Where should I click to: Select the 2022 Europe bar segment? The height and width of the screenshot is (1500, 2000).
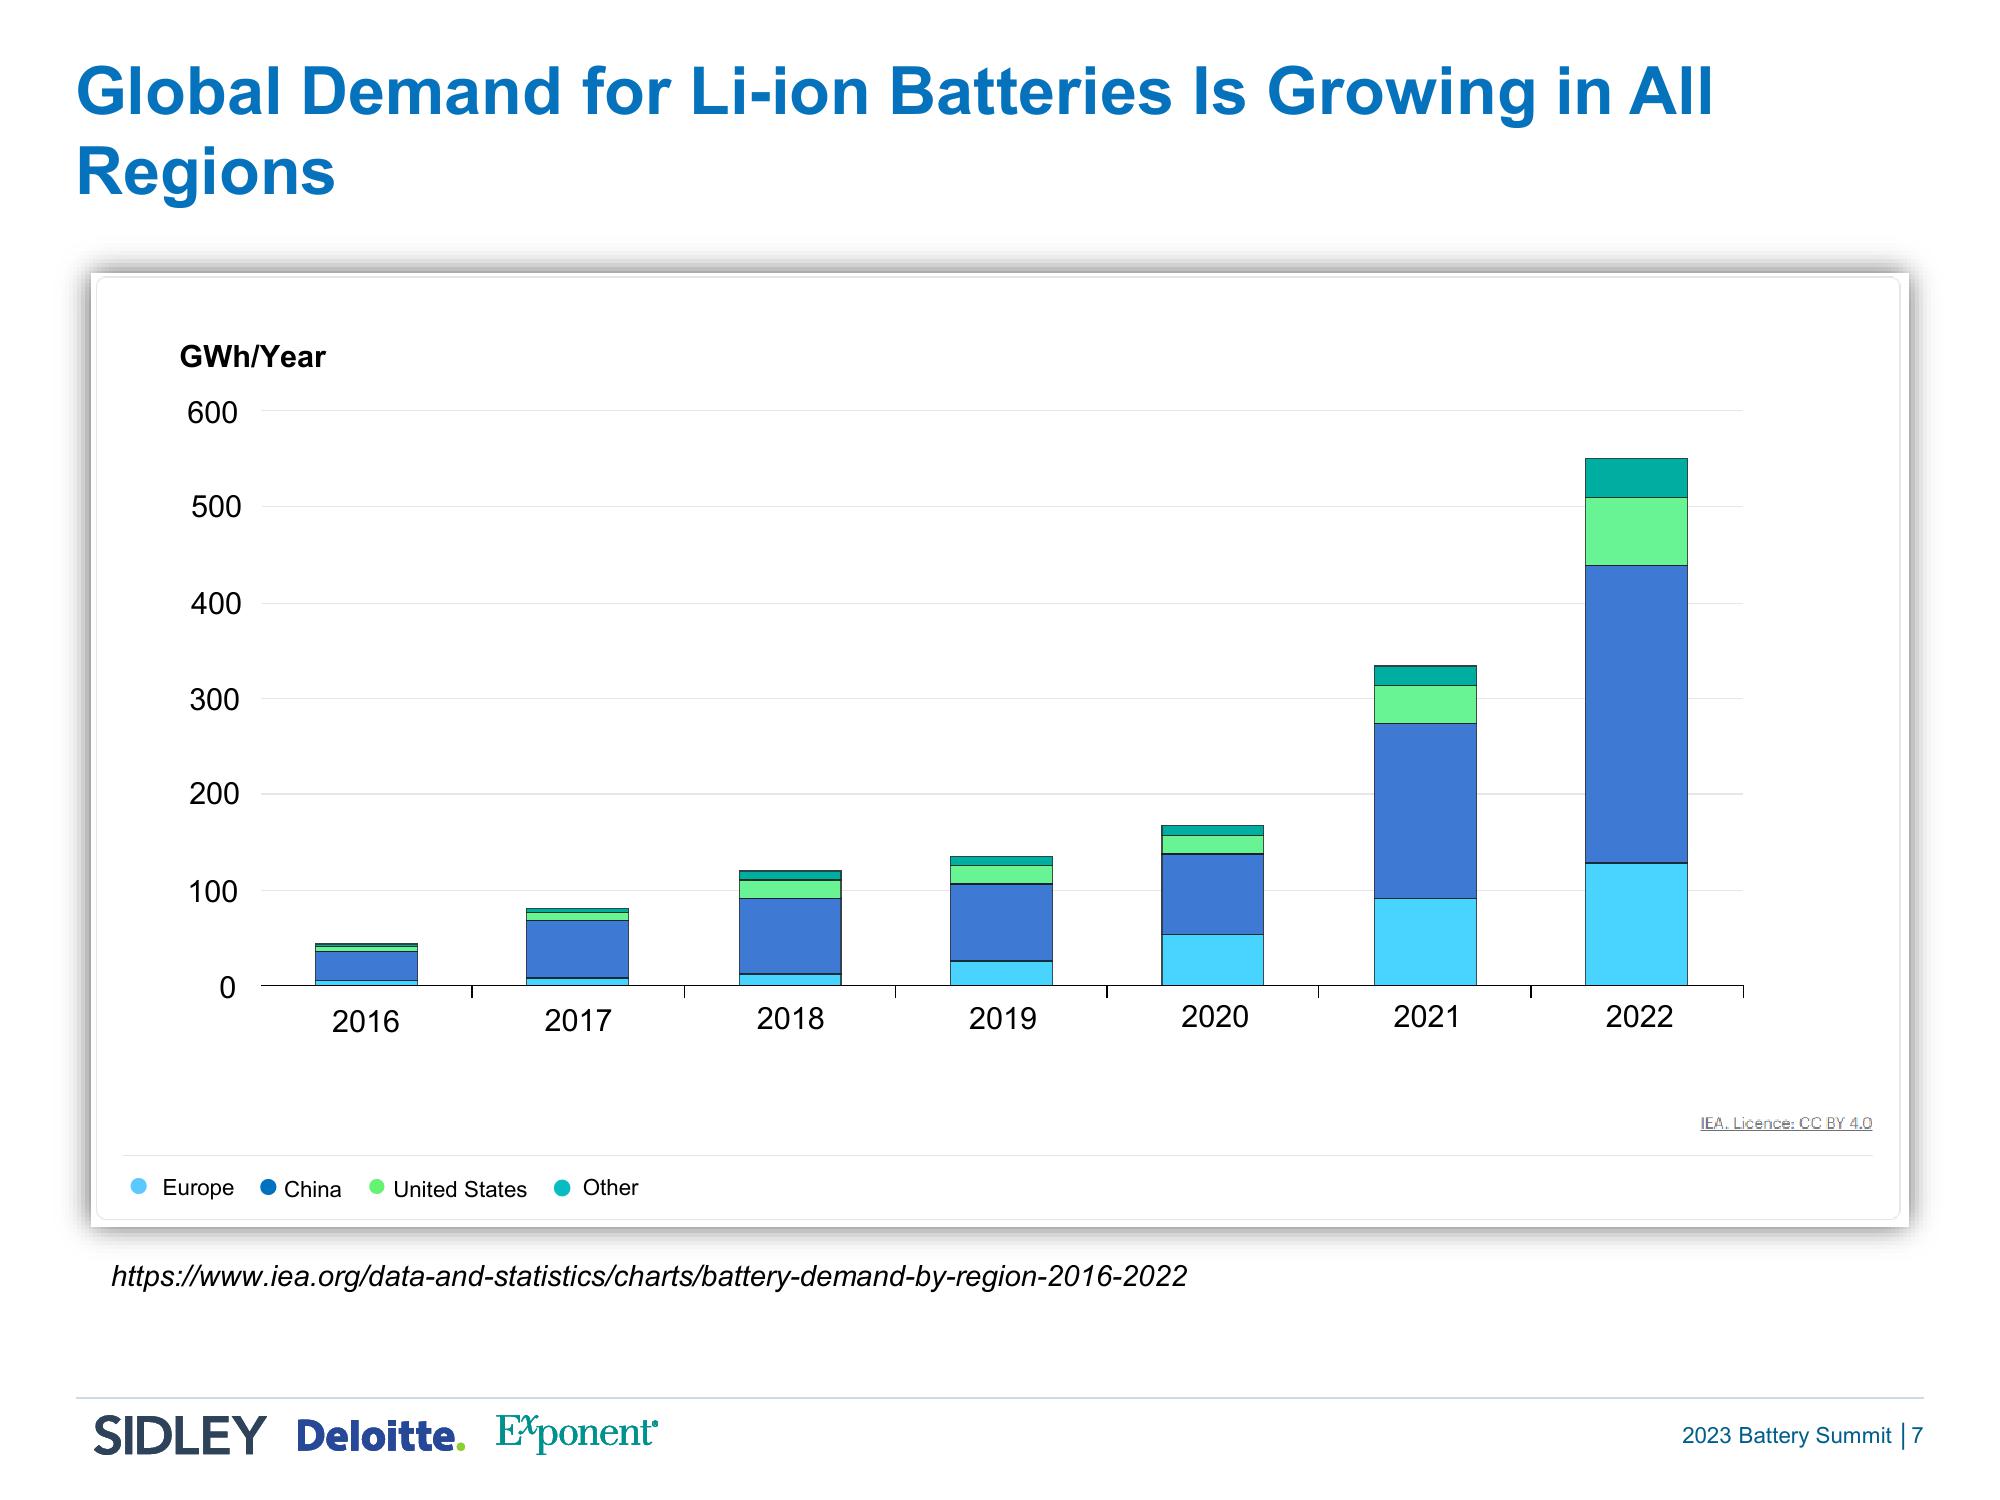coord(1636,924)
